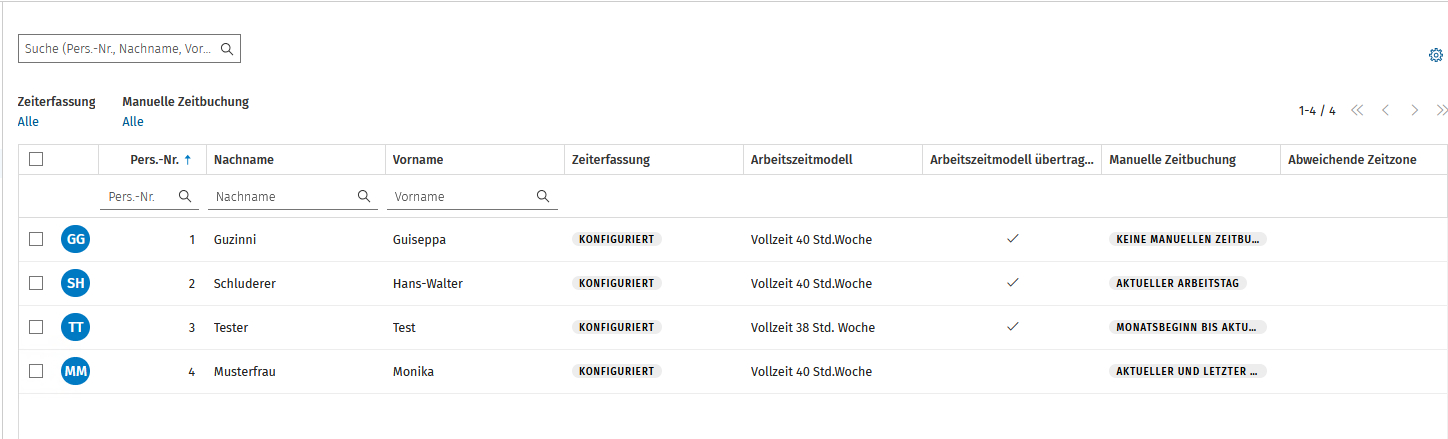Click the magnifier icon in main search box
This screenshot has height=439, width=1448.
click(x=227, y=48)
